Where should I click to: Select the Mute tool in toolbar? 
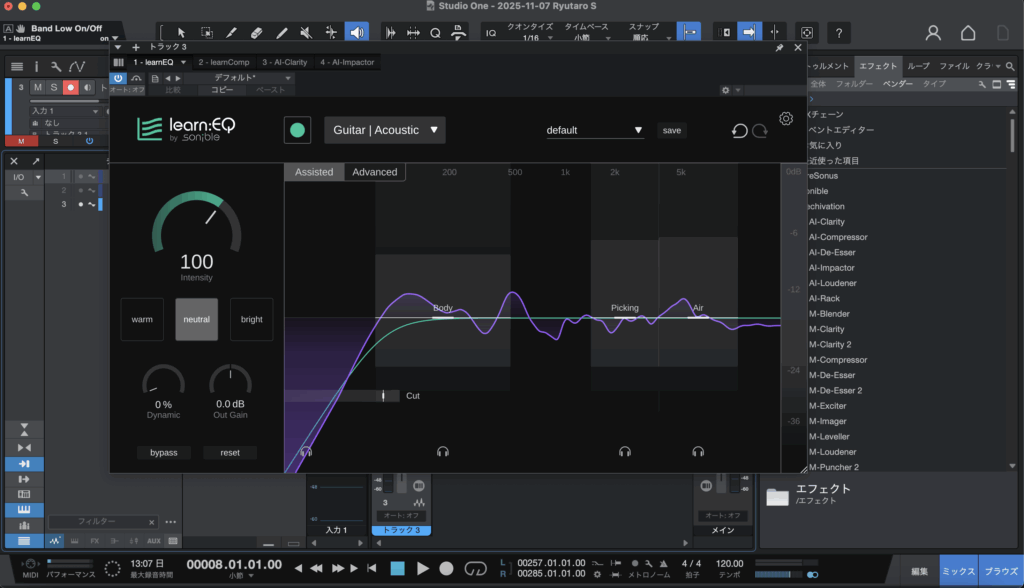point(306,33)
